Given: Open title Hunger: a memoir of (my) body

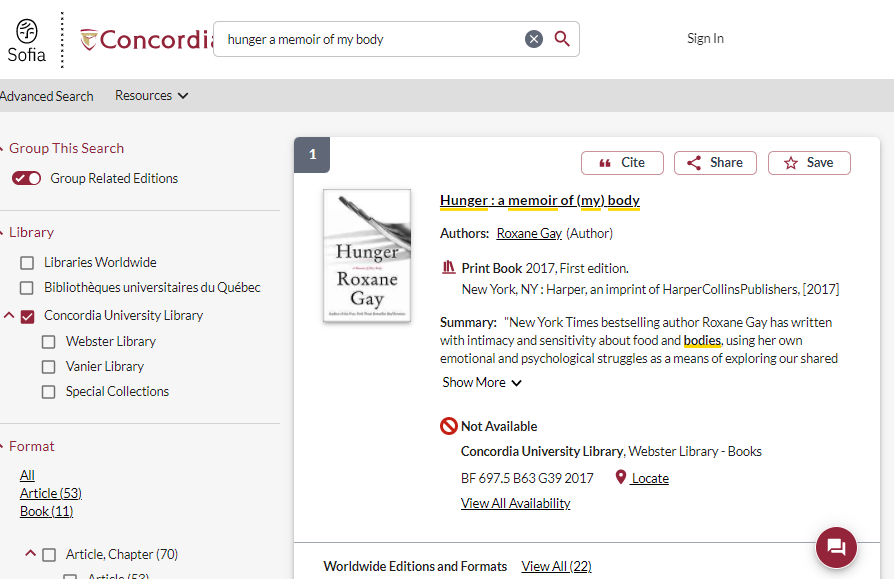Looking at the screenshot, I should click(539, 201).
